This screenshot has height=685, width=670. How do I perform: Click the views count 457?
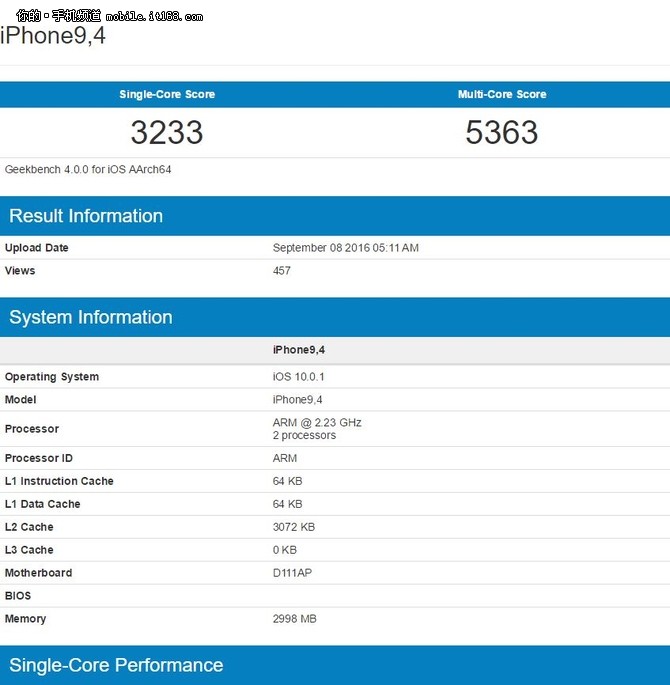(282, 271)
